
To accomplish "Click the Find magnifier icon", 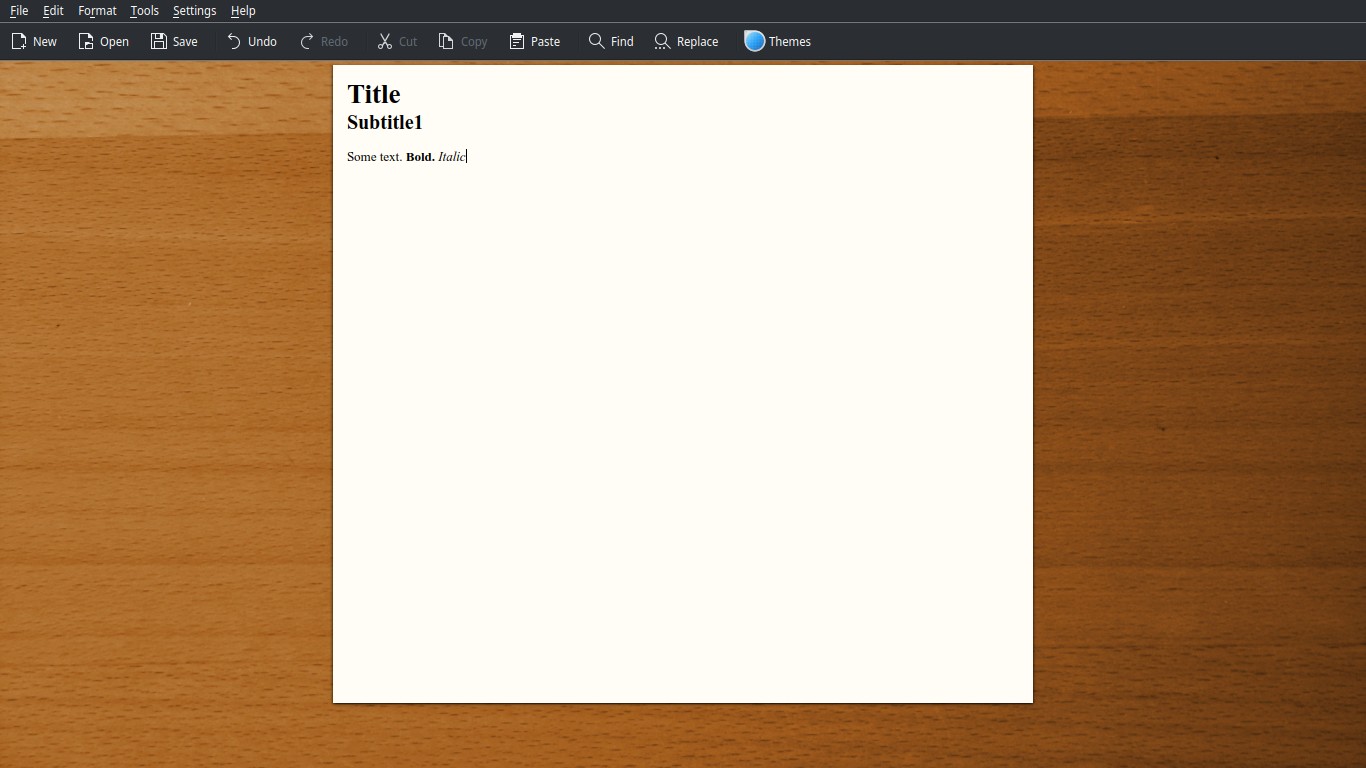I will [597, 41].
